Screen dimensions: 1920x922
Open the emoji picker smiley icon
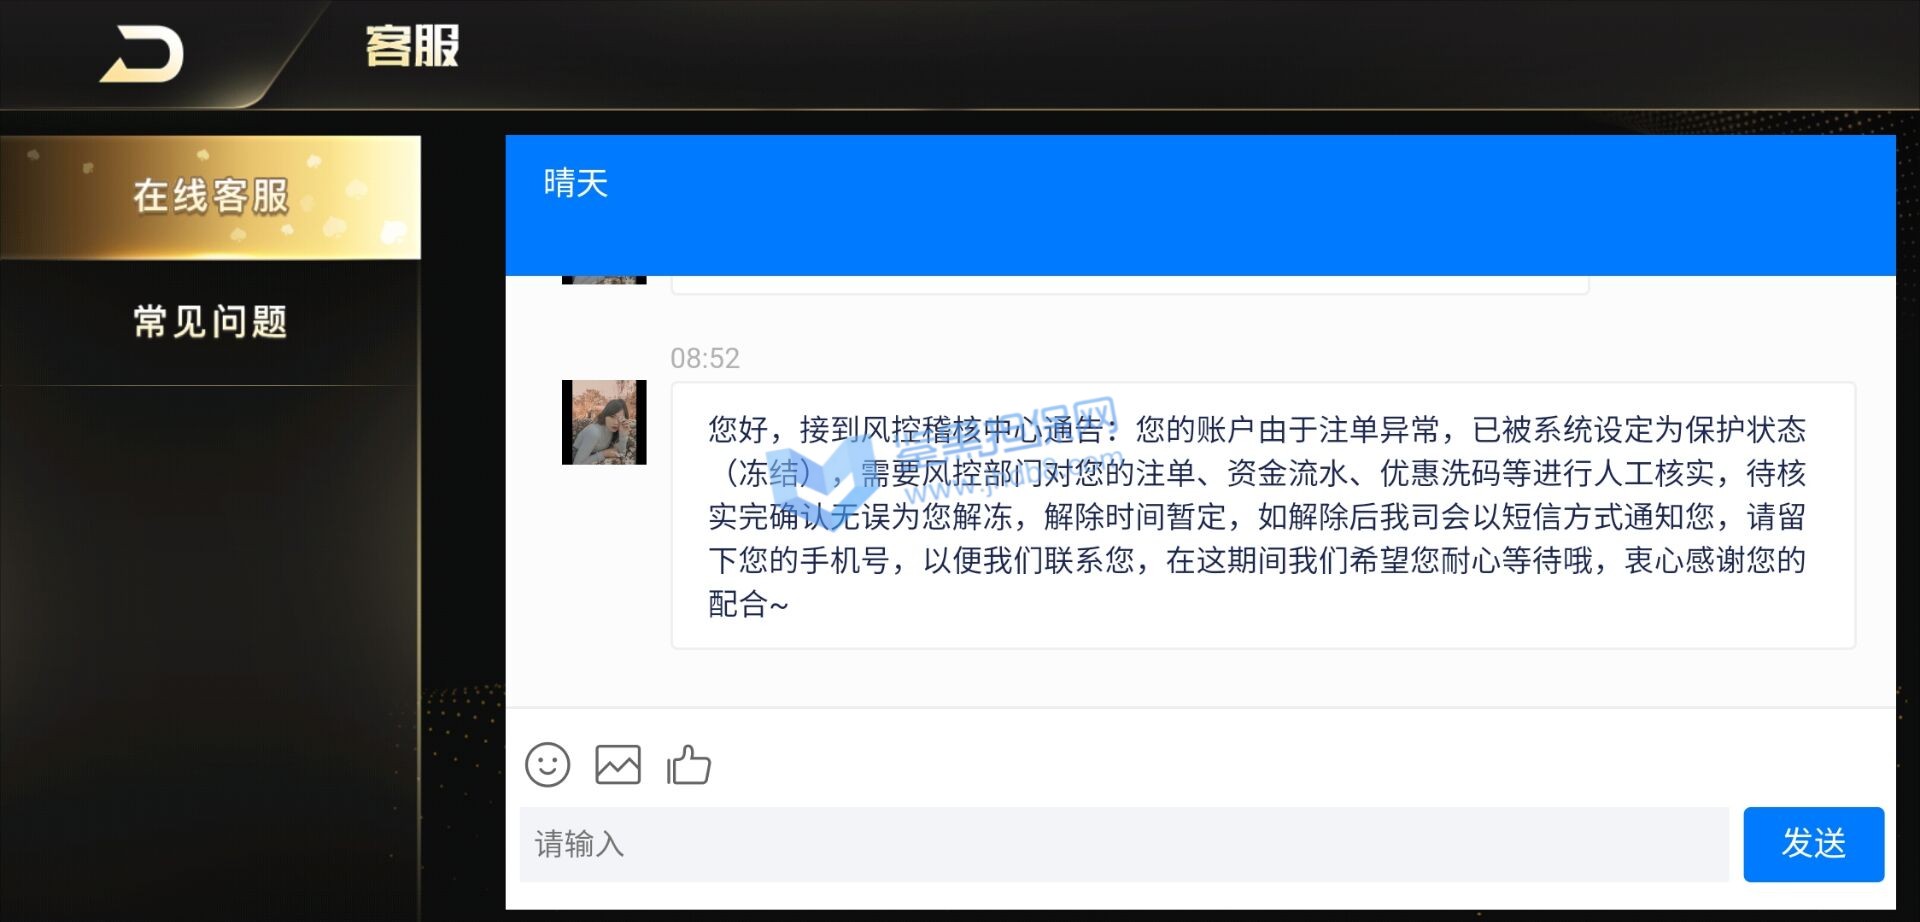coord(547,765)
